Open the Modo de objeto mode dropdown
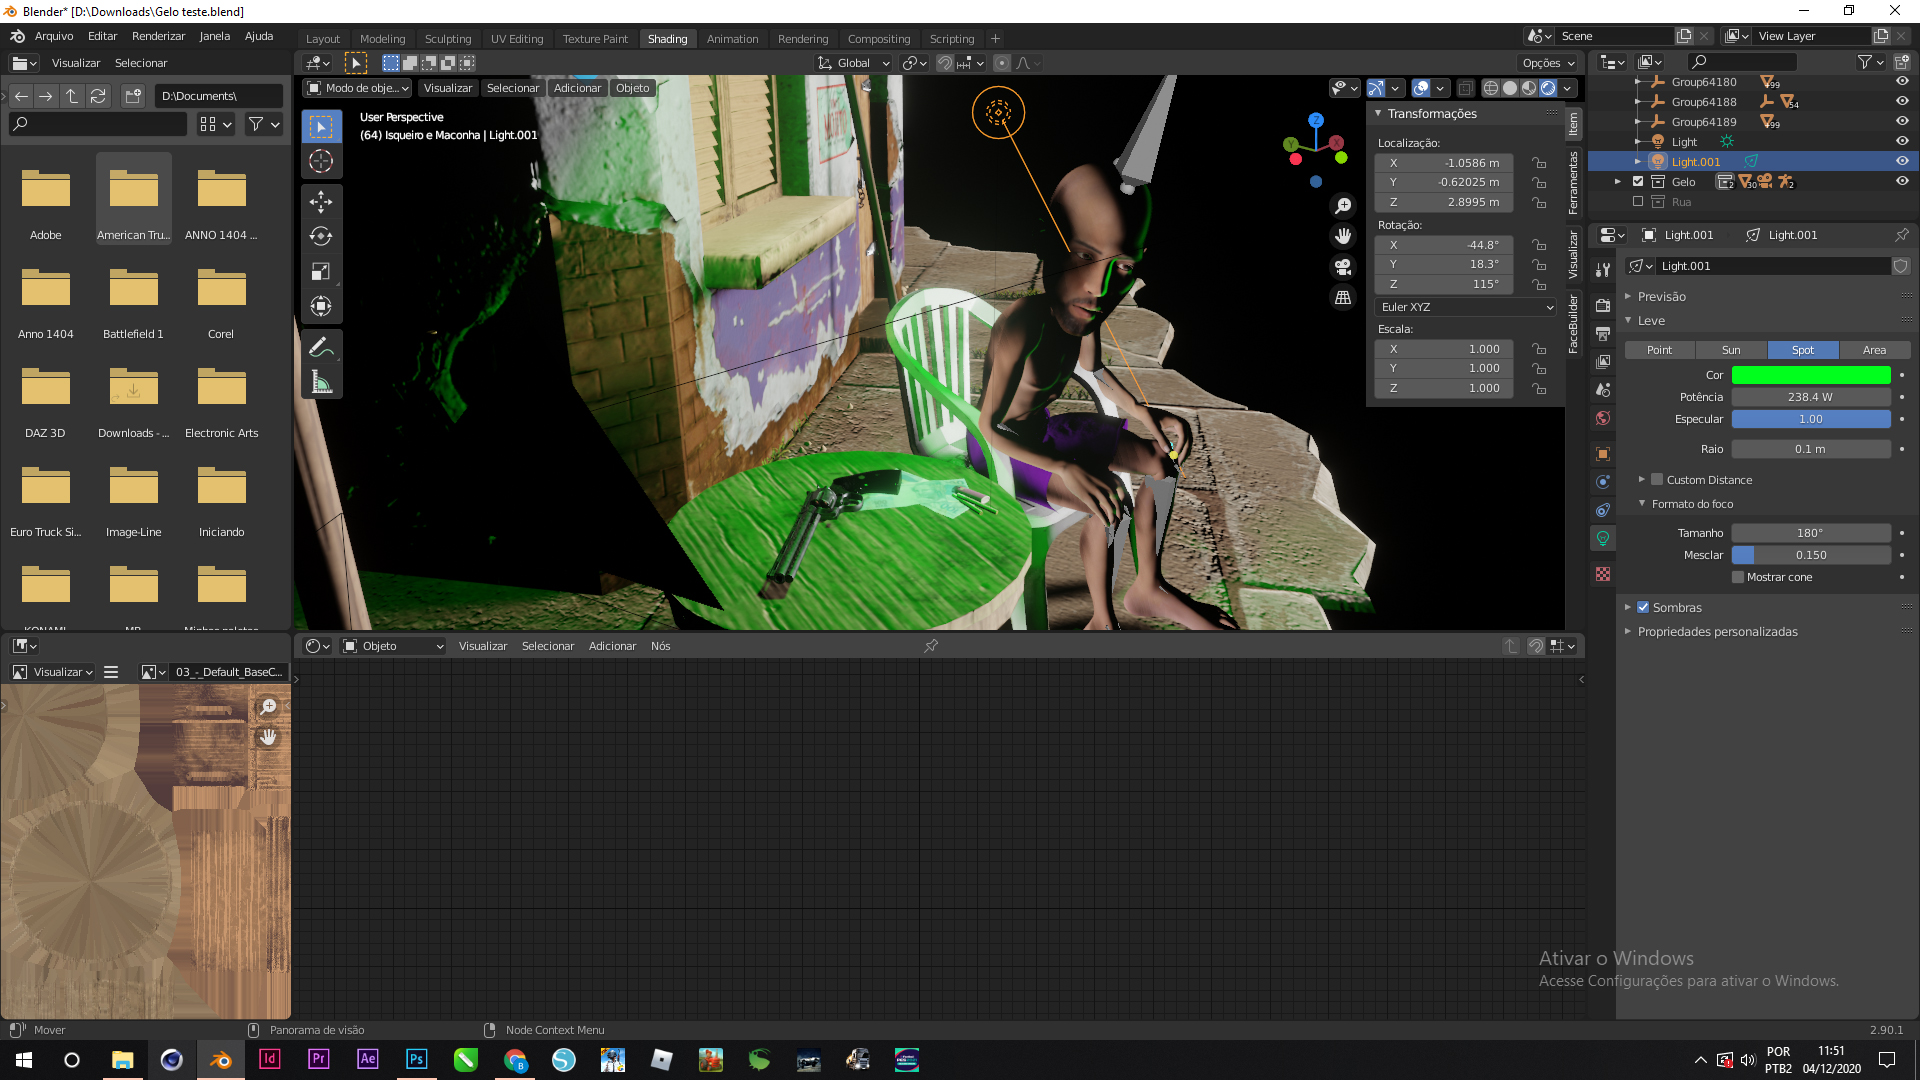Screen dimensions: 1920x1080 coord(357,88)
